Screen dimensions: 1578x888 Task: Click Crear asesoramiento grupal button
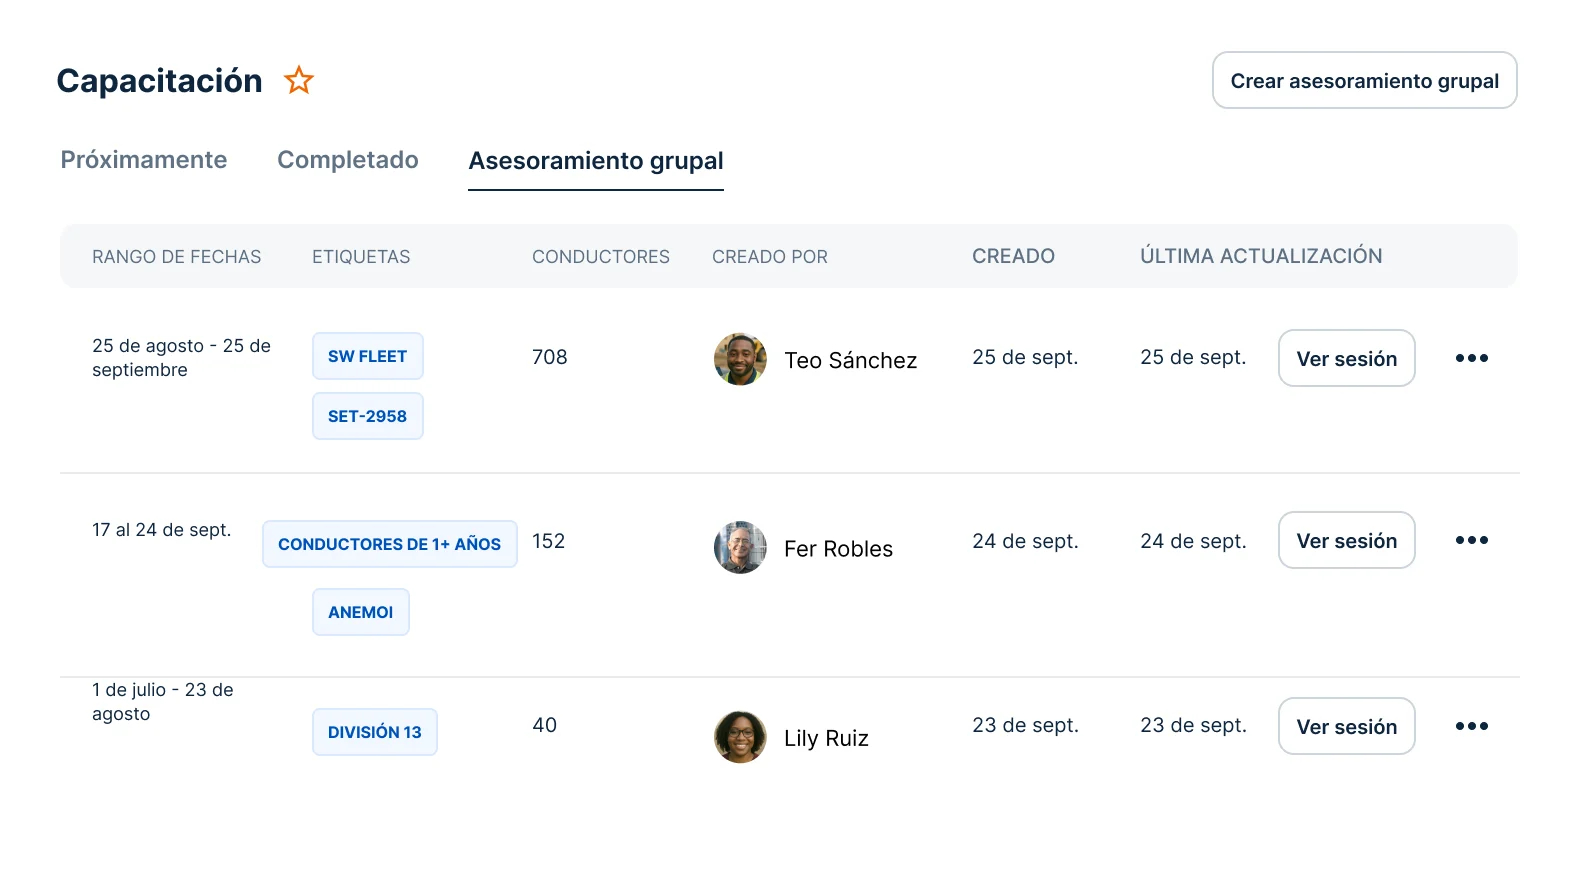pyautogui.click(x=1364, y=80)
